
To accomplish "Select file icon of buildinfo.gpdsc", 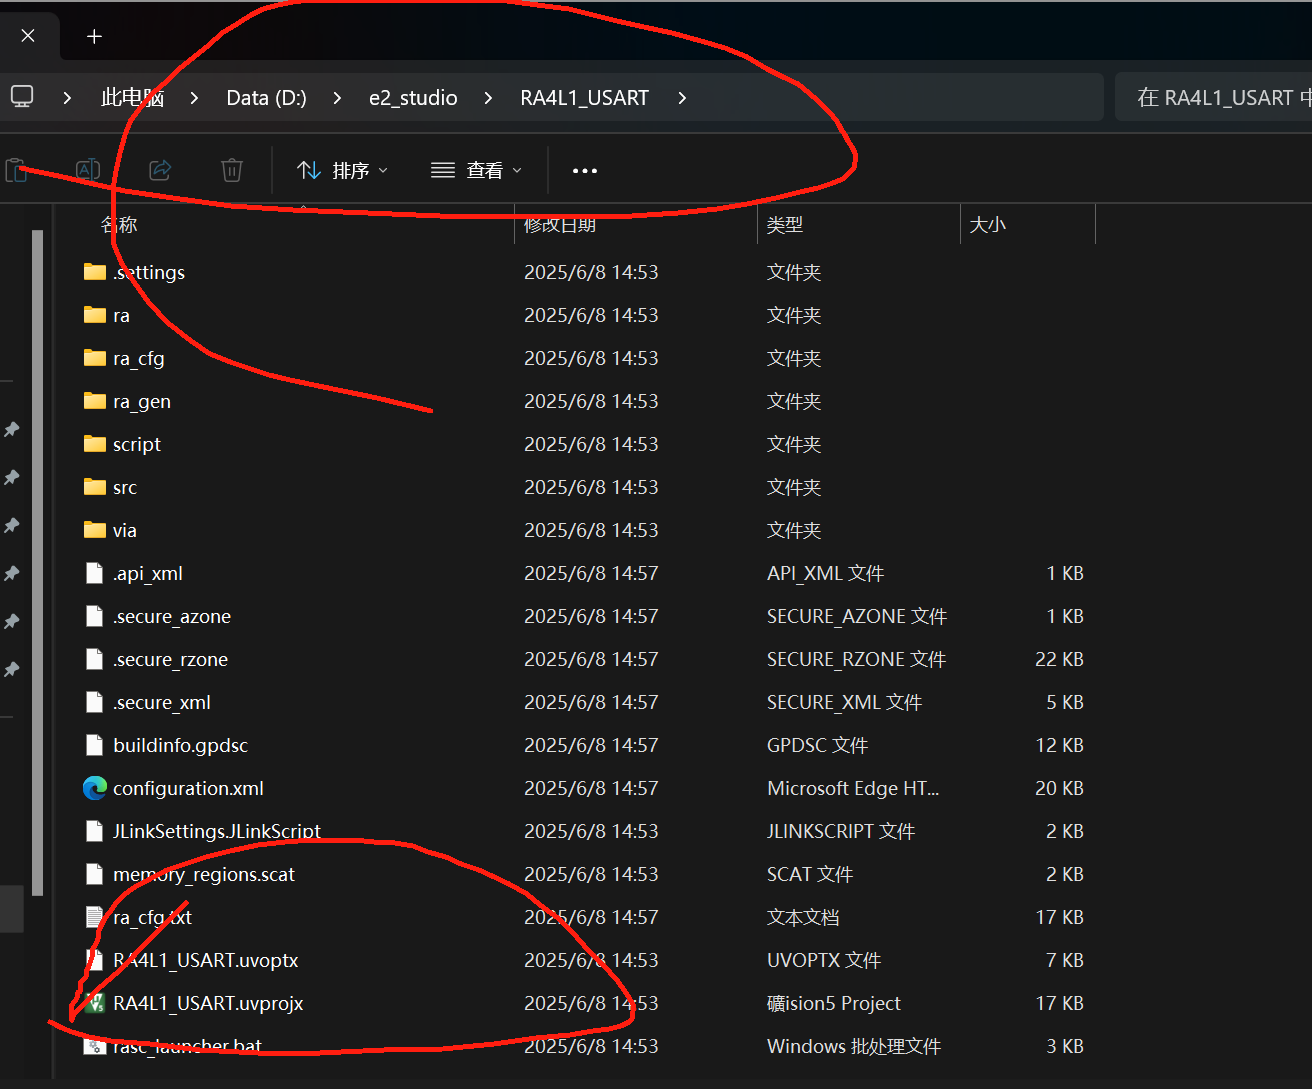I will click(x=95, y=745).
